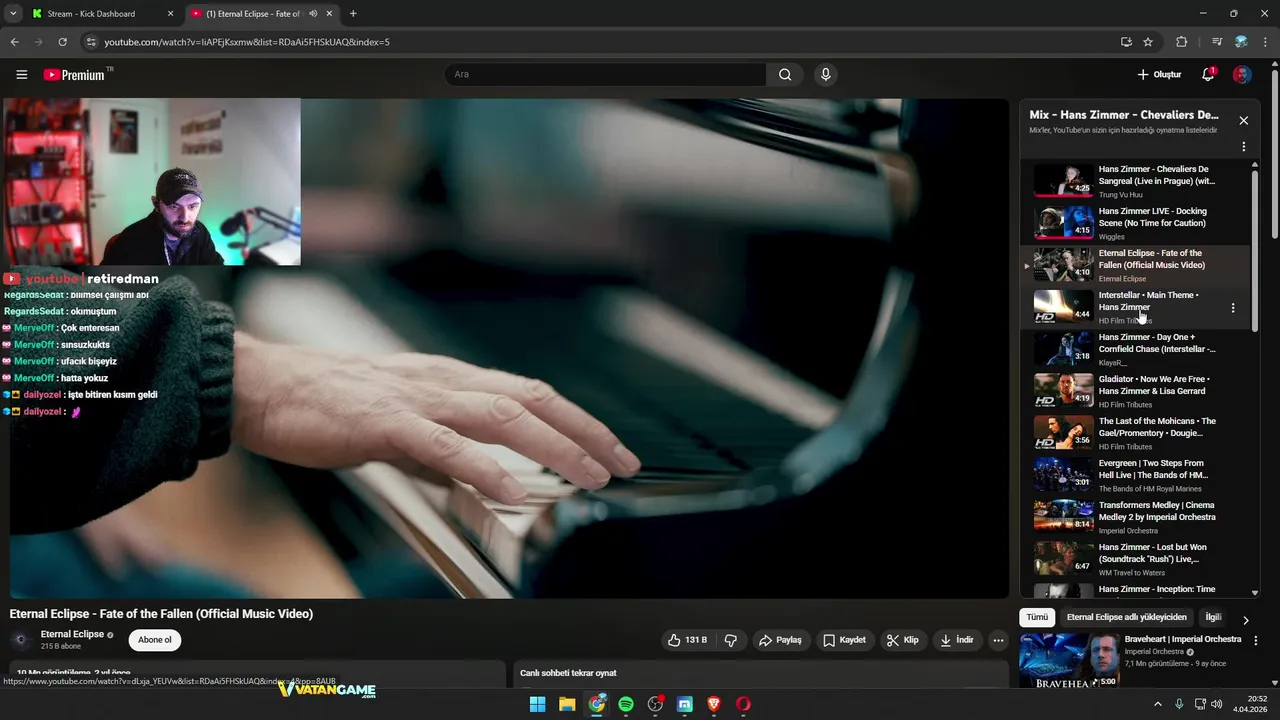Open the tab search dropdown arrow
Viewport: 1280px width, 720px height.
click(12, 14)
